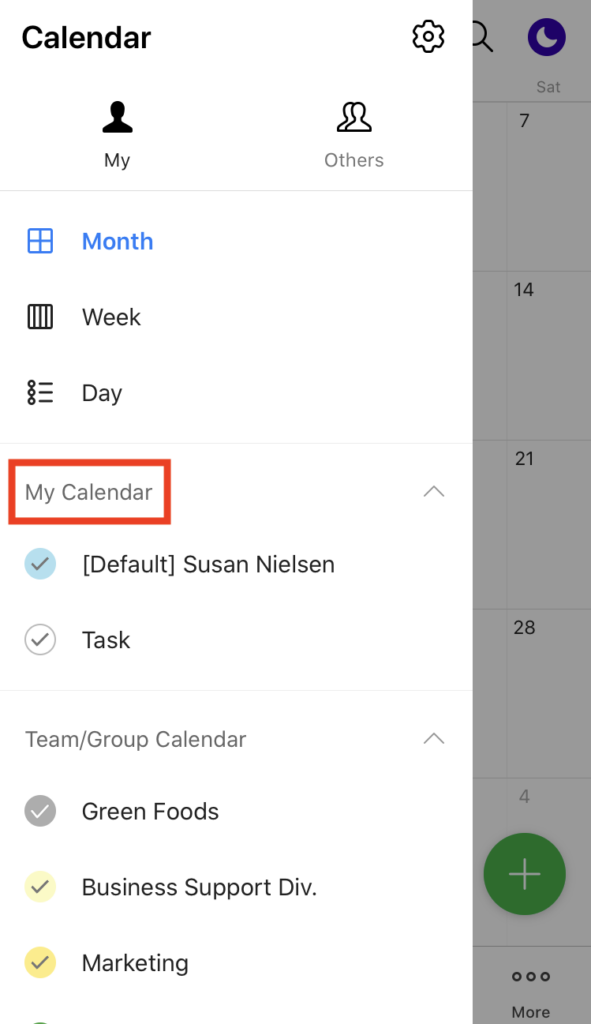This screenshot has width=591, height=1024.
Task: Enable dark mode with the moon icon
Action: click(546, 36)
